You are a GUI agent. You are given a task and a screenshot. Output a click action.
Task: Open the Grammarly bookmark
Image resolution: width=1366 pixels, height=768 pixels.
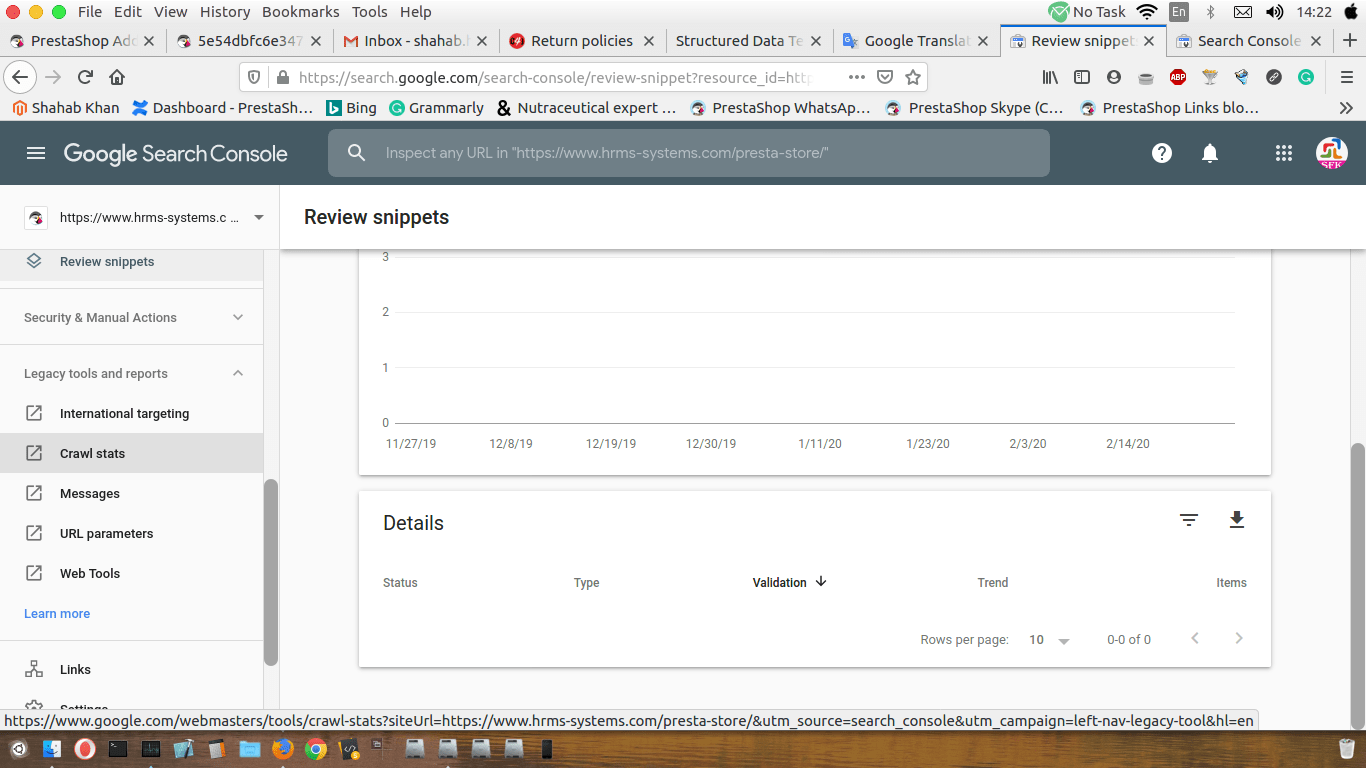click(436, 108)
